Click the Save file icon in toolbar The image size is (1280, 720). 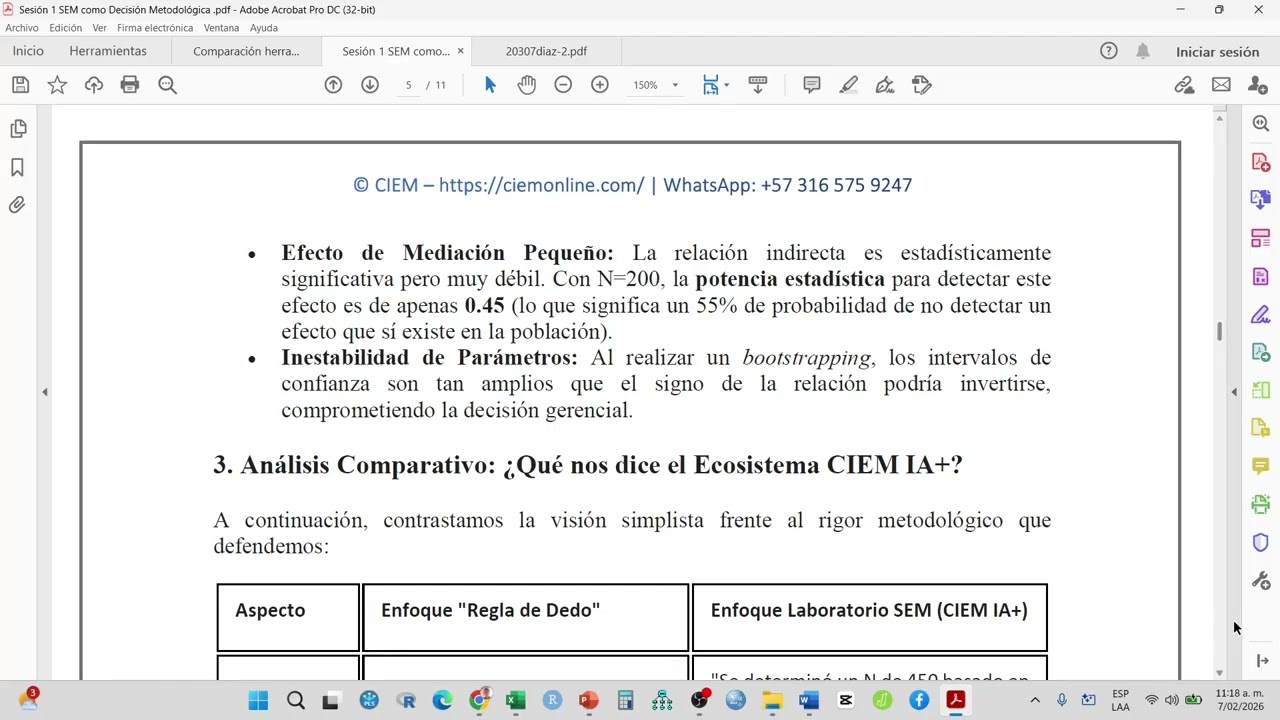[x=20, y=85]
